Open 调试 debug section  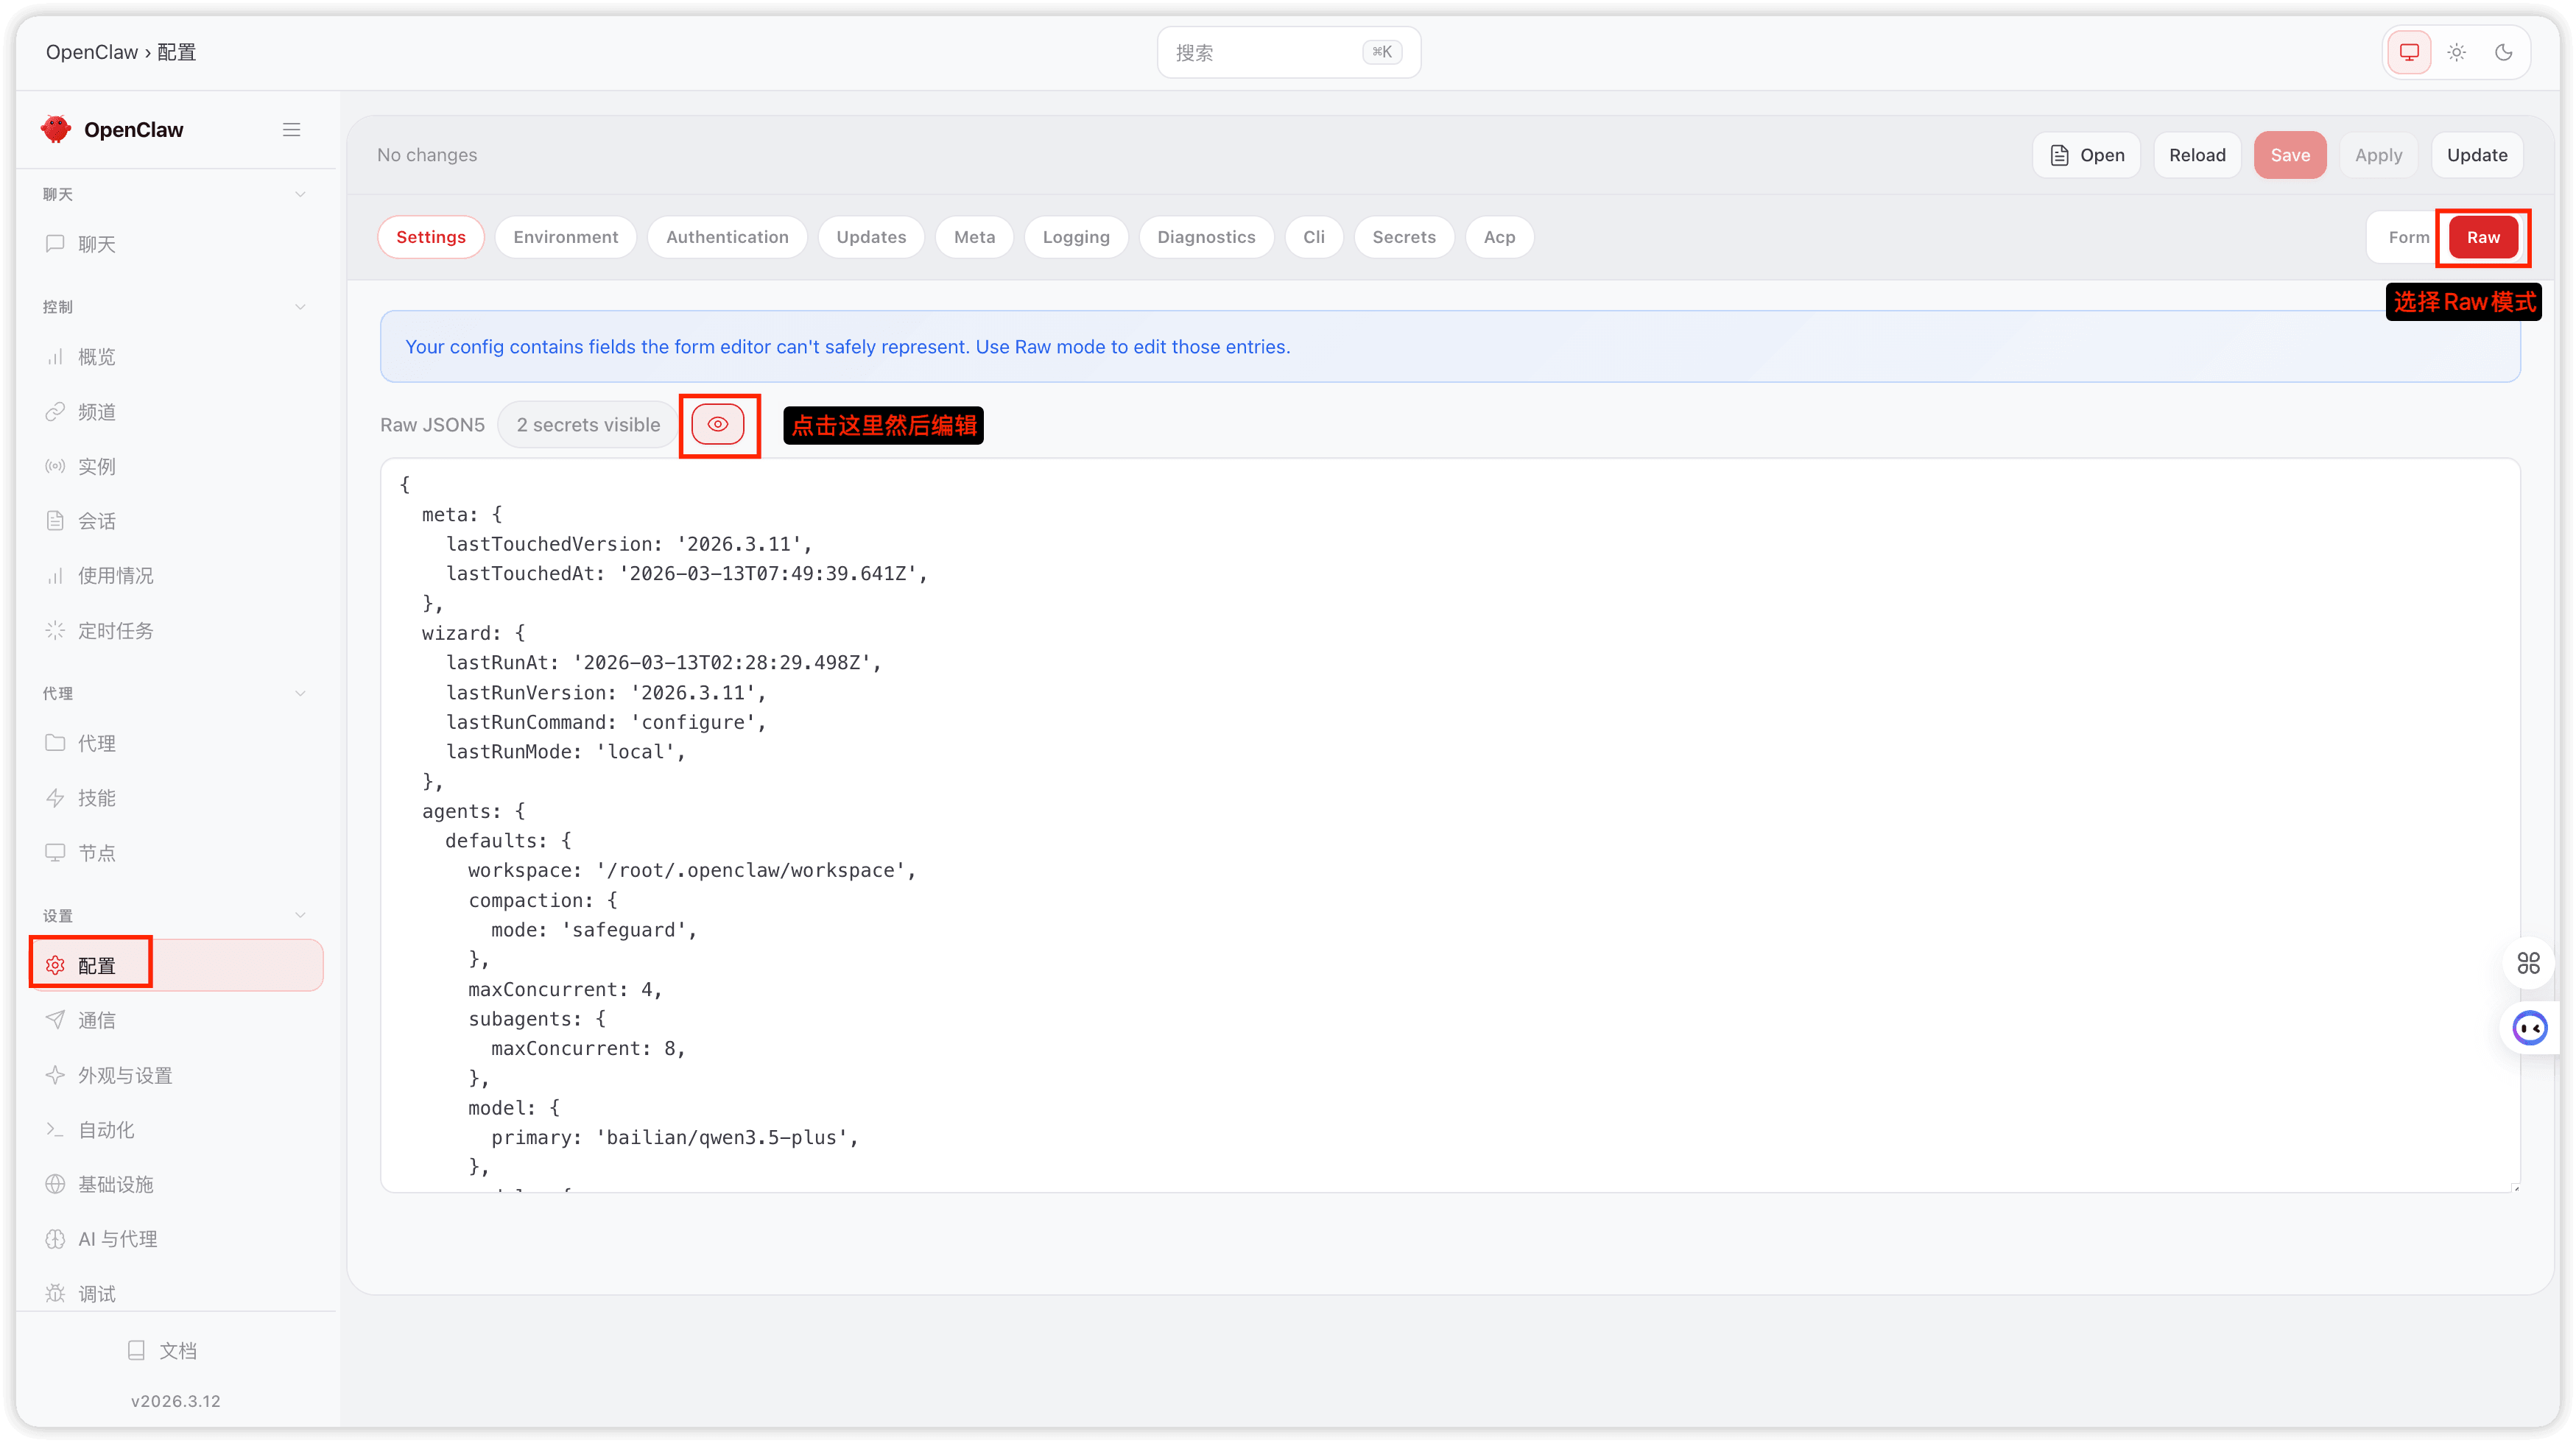point(97,1293)
